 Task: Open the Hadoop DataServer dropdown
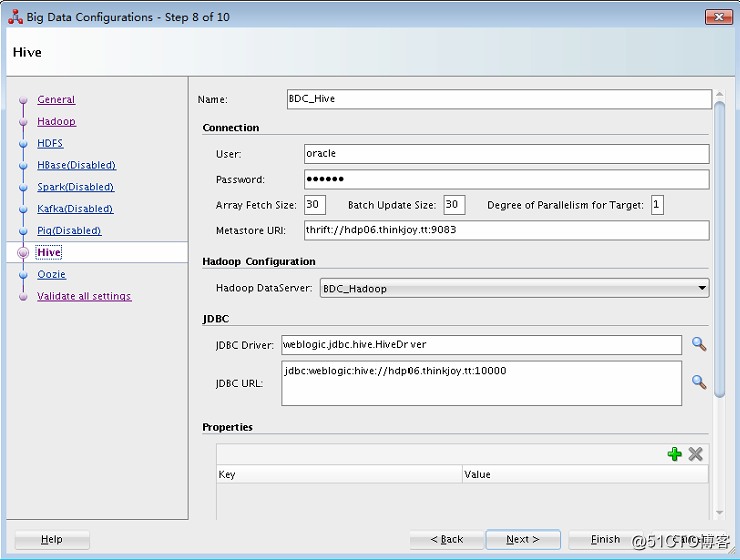pyautogui.click(x=514, y=288)
